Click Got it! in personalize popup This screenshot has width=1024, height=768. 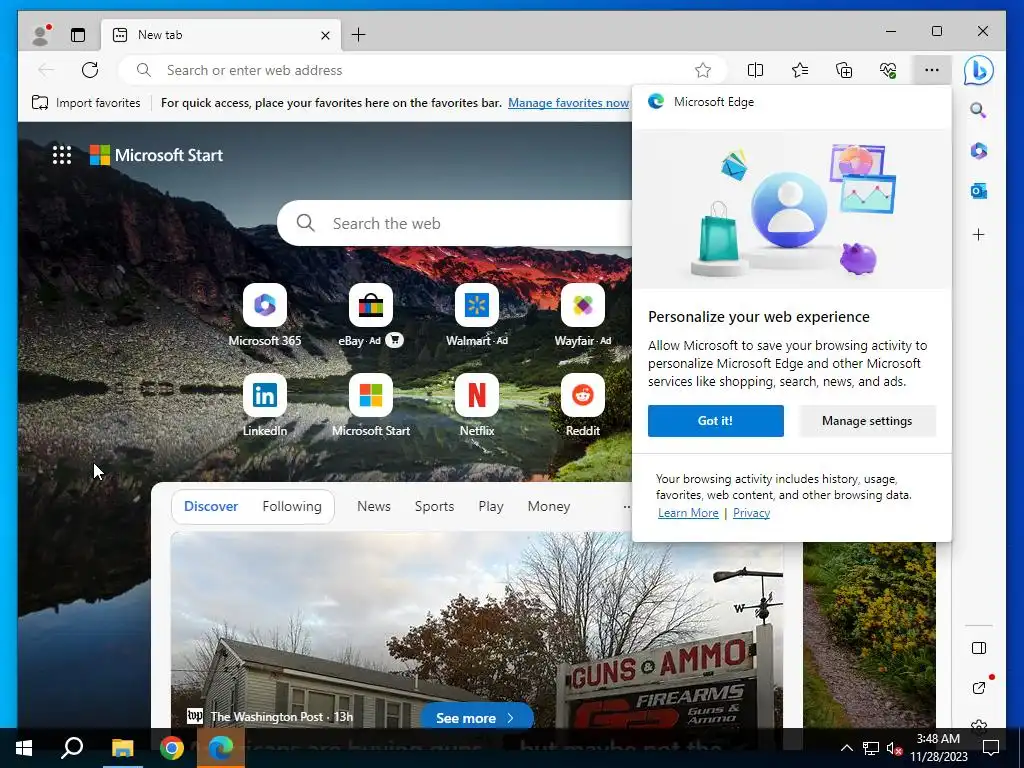[715, 421]
